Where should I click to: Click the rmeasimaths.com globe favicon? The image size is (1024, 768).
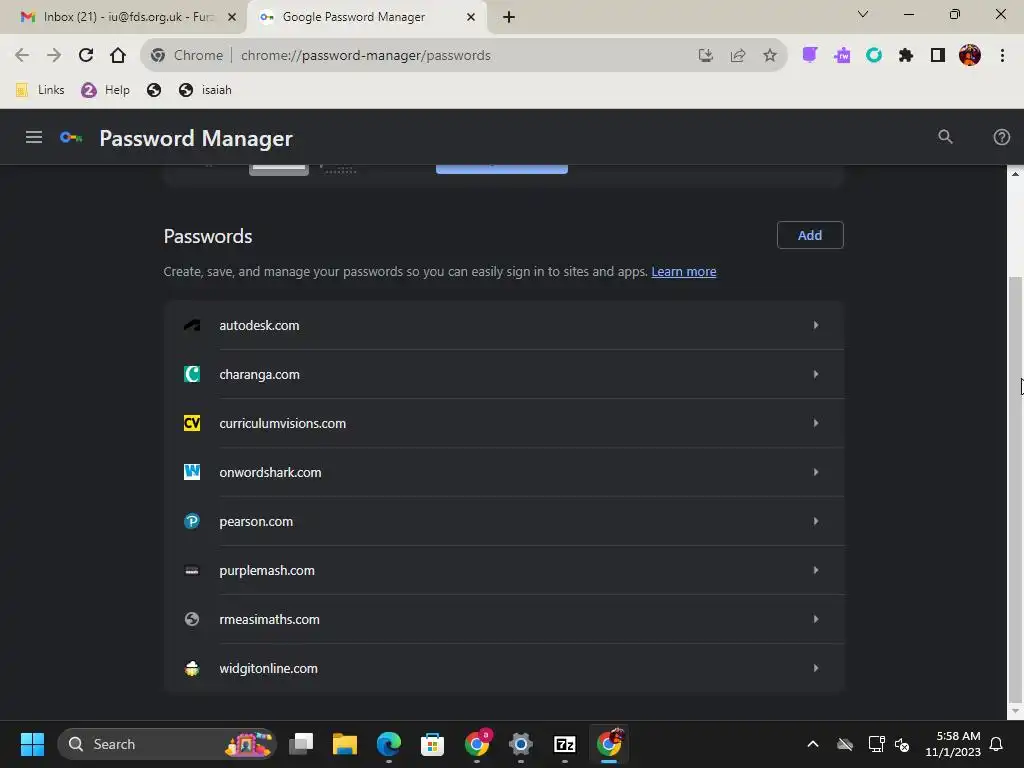click(x=192, y=619)
